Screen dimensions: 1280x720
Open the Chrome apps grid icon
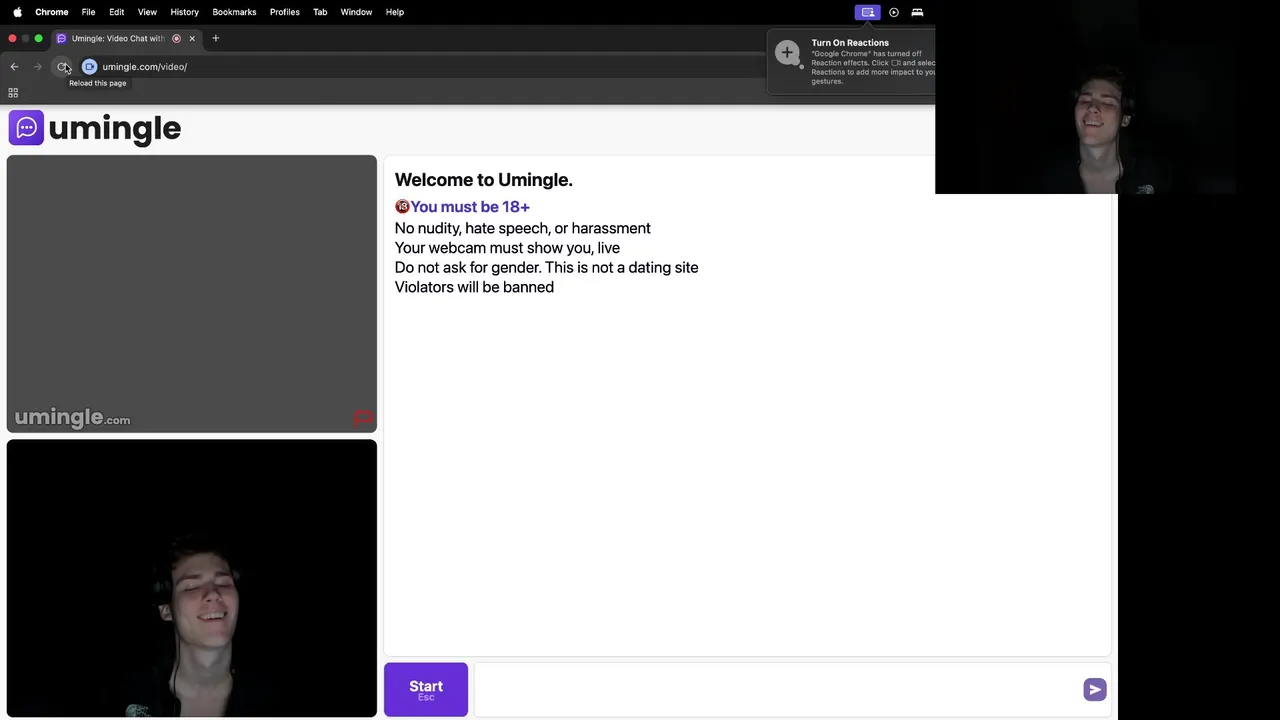[13, 93]
